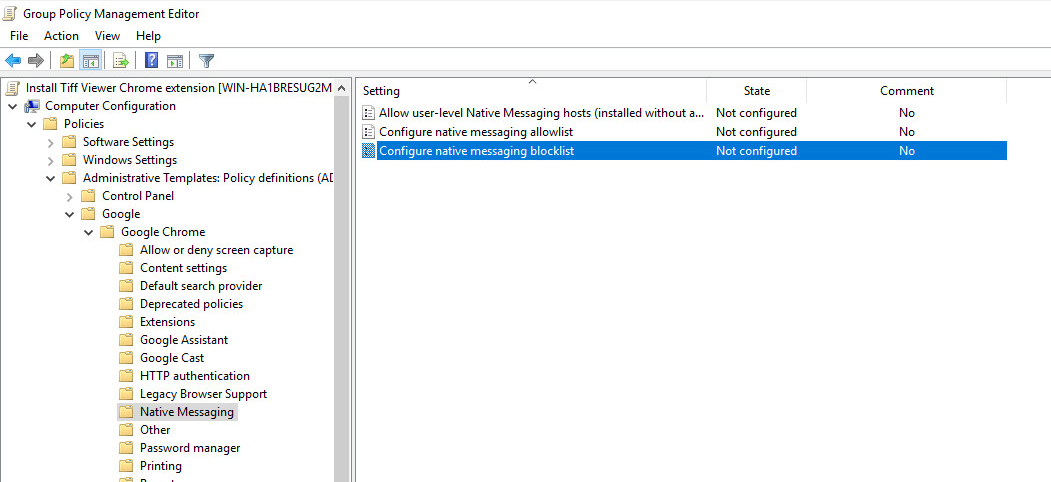
Task: Select the Extensions folder in tree
Action: 167,322
